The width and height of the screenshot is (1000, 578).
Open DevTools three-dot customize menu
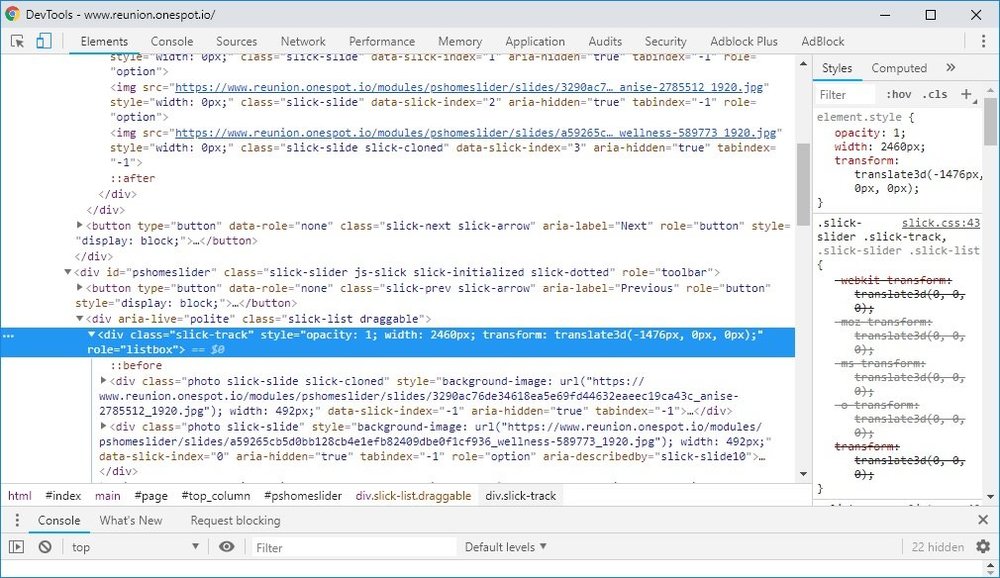point(983,41)
